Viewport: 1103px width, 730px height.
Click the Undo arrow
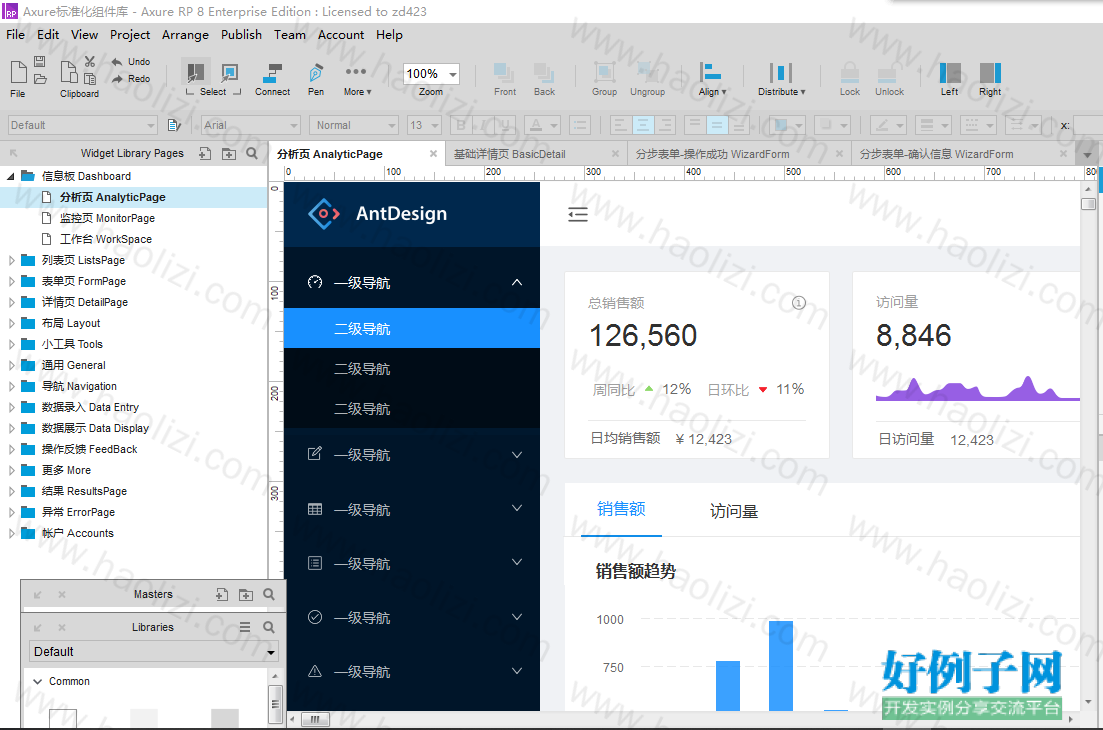point(117,62)
